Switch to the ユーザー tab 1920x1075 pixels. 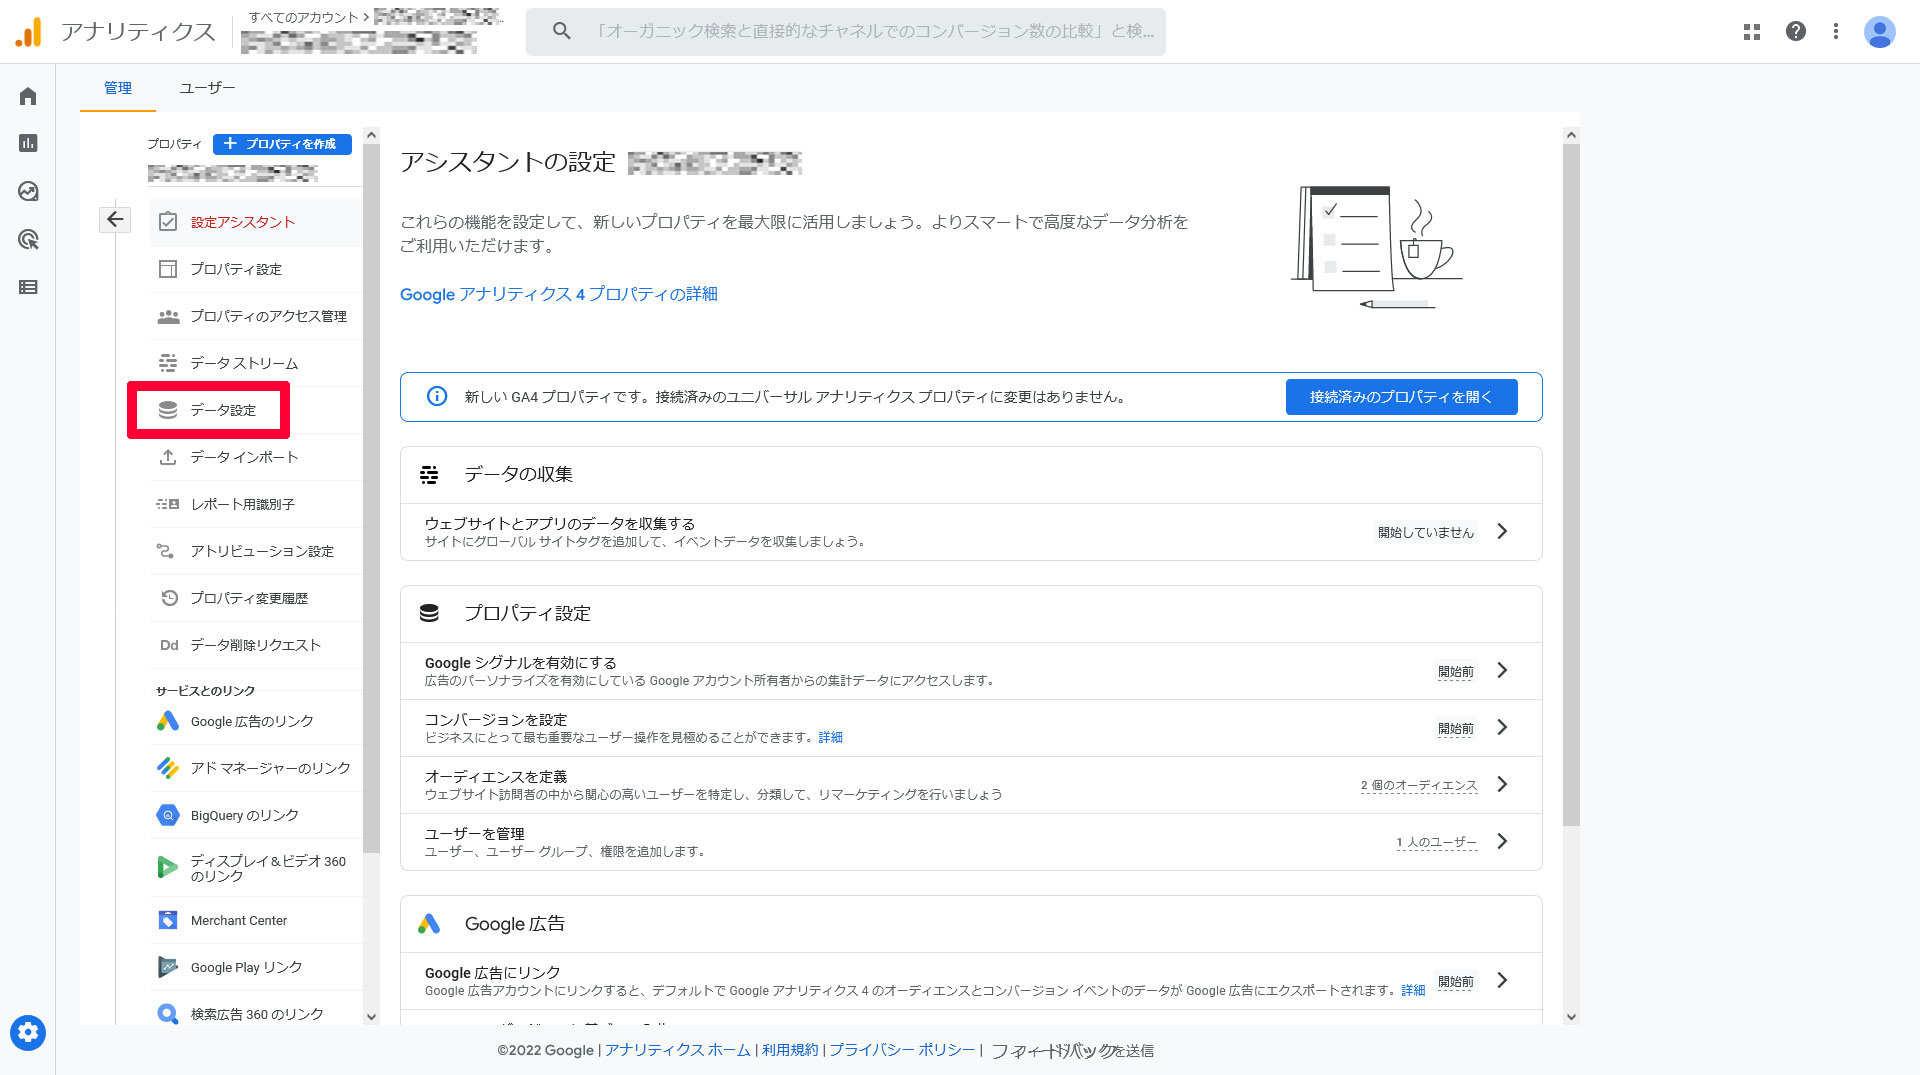coord(207,88)
